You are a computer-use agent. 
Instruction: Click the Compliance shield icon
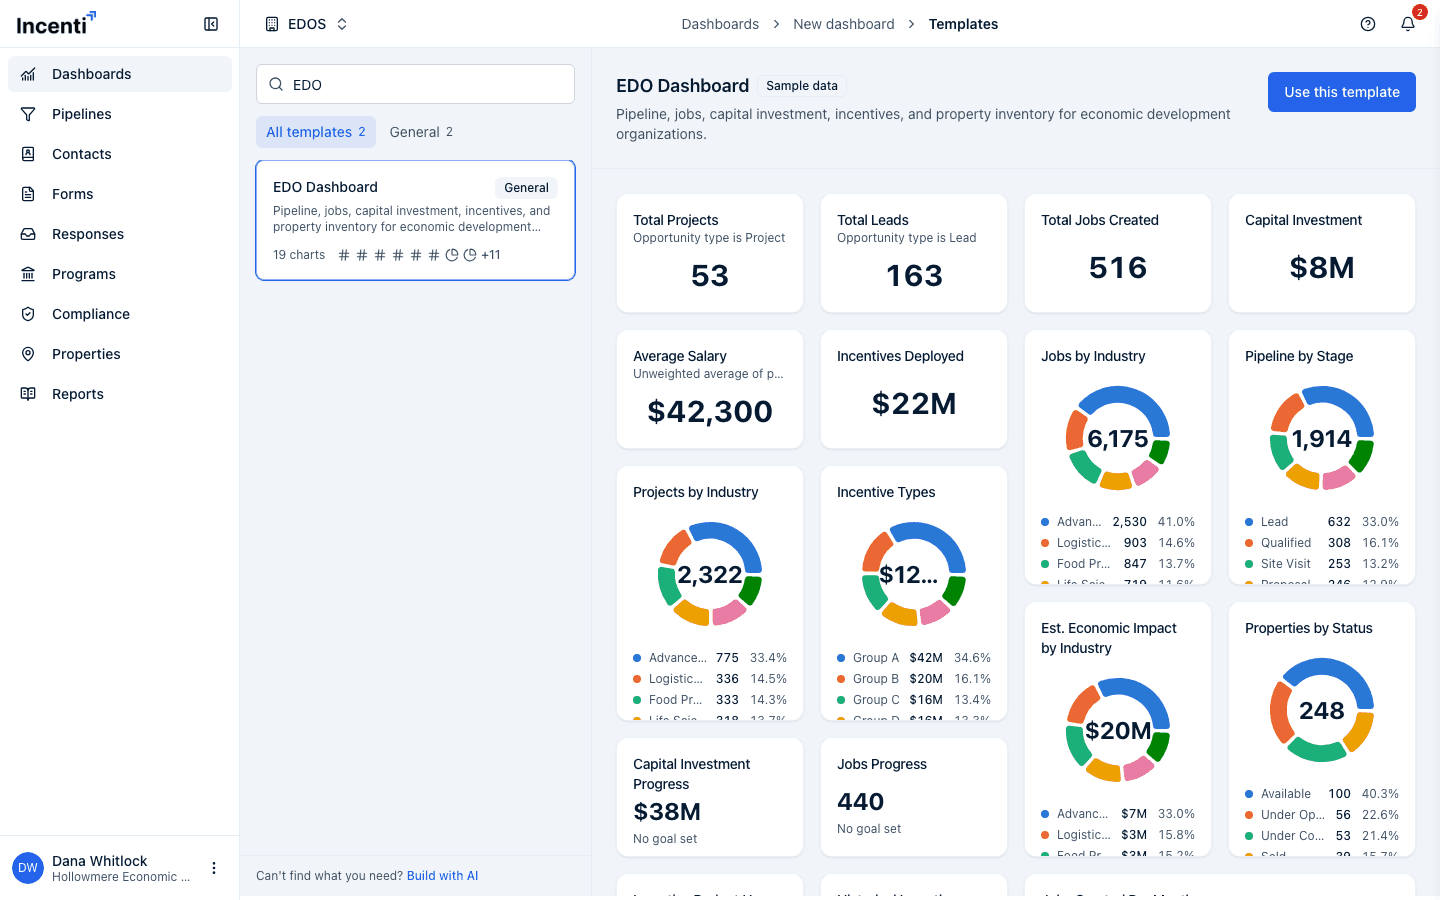(x=28, y=314)
